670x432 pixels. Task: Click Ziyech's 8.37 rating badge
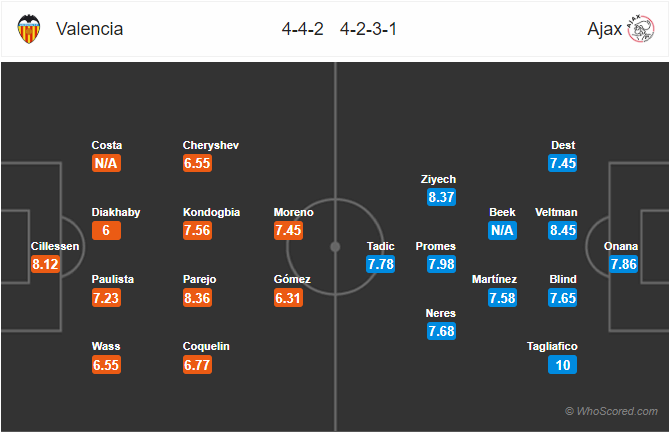[x=440, y=197]
